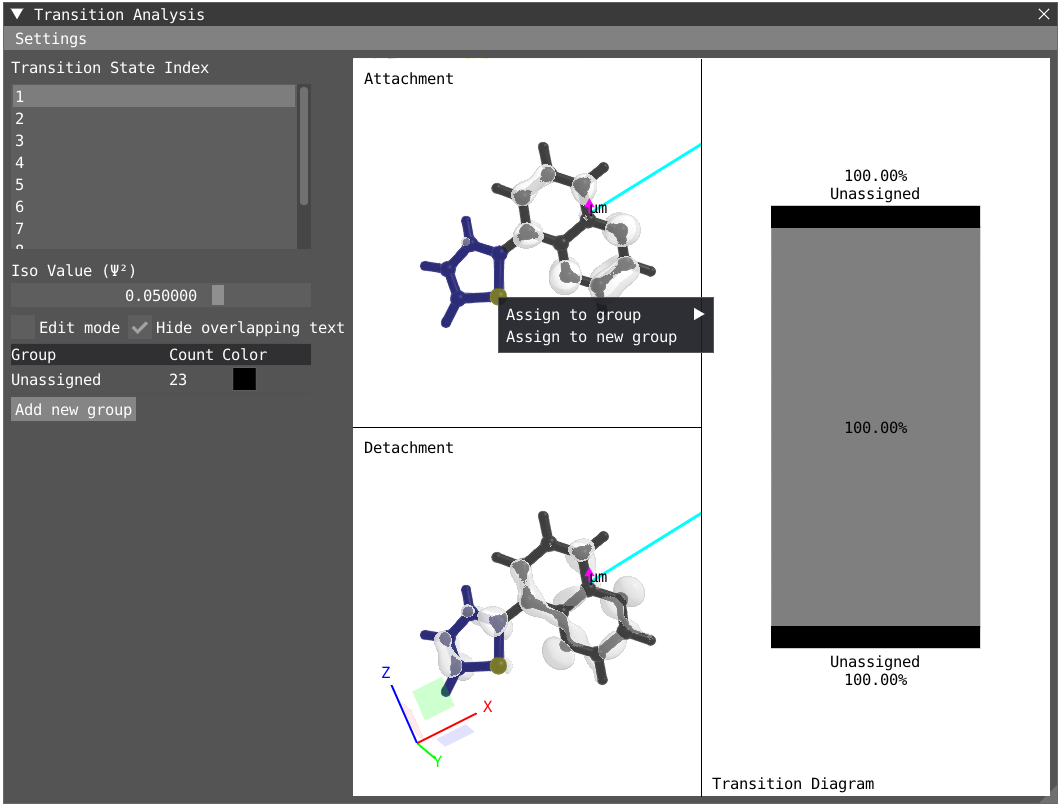The width and height of the screenshot is (1060, 808).
Task: Select transition state index 1
Action: pyautogui.click(x=153, y=97)
